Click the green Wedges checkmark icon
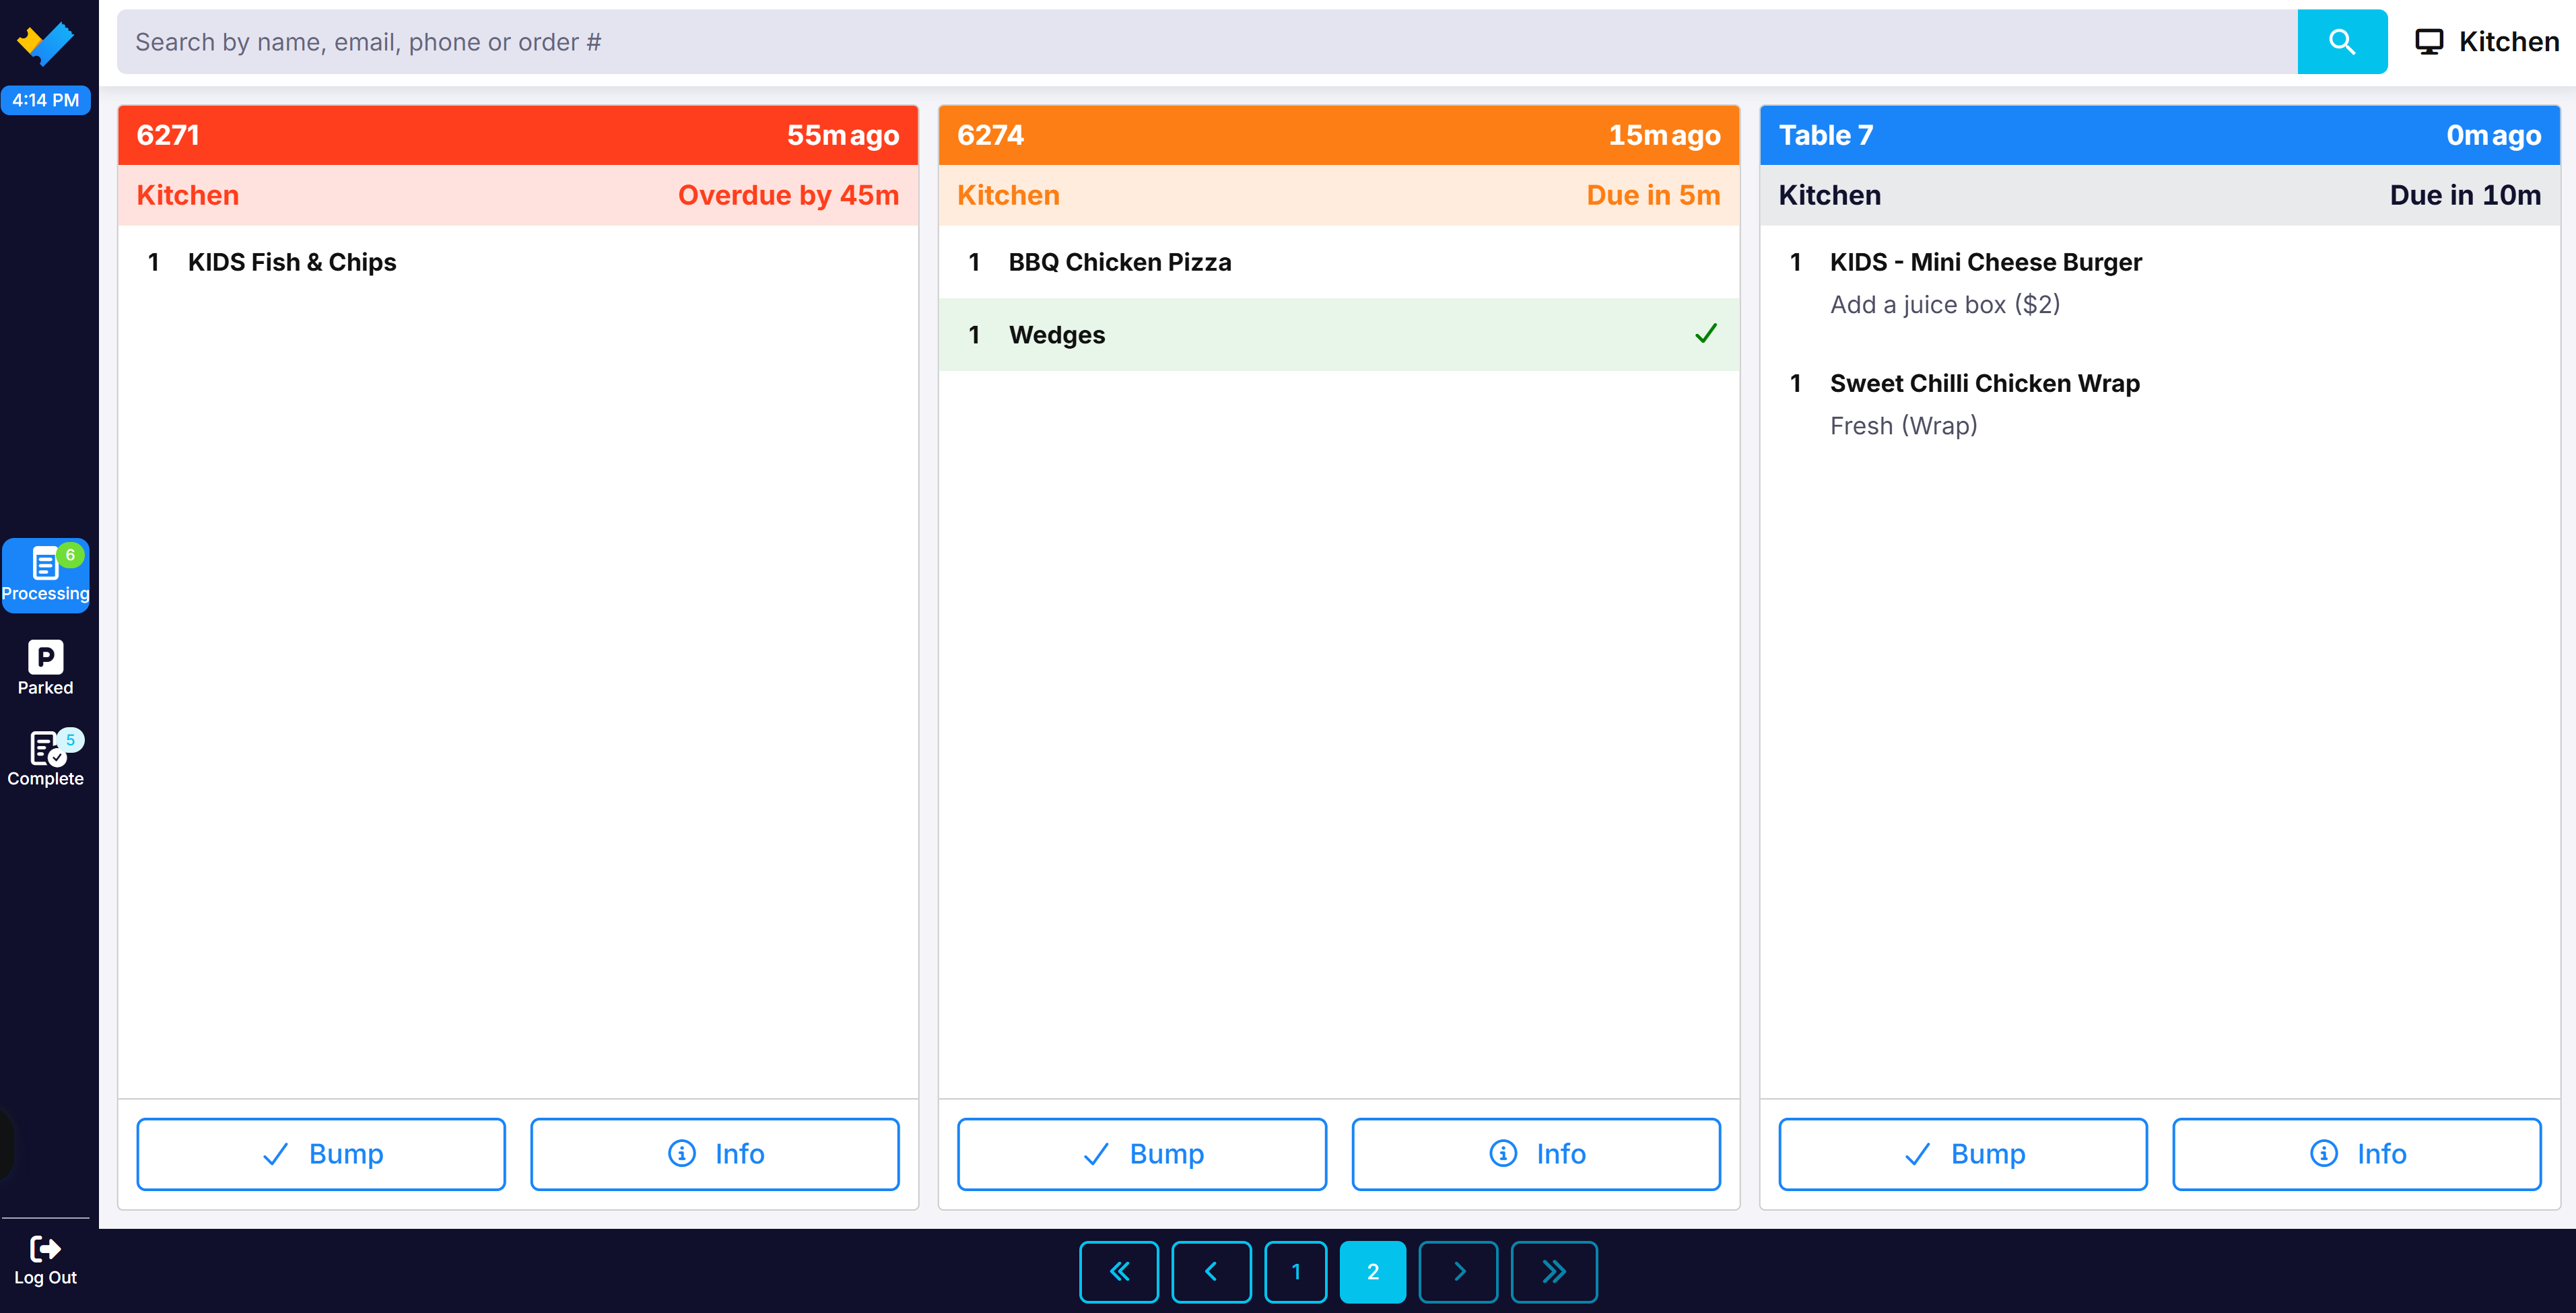 click(1706, 334)
